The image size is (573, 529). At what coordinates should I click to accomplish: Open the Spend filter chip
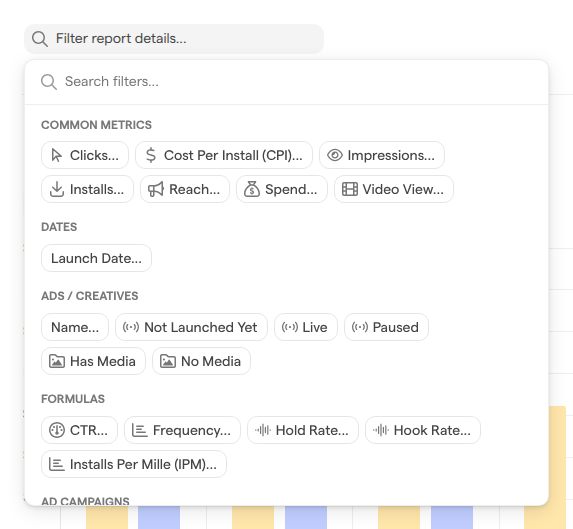[x=282, y=189]
